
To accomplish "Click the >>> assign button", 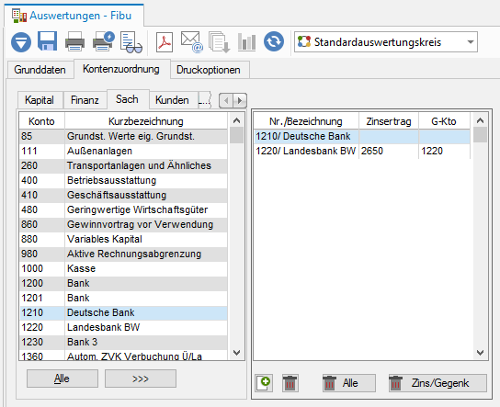I will [140, 378].
